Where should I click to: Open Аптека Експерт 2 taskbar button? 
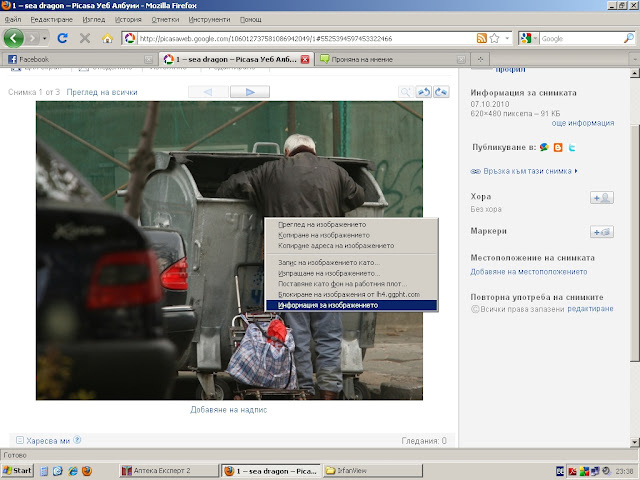(169, 471)
